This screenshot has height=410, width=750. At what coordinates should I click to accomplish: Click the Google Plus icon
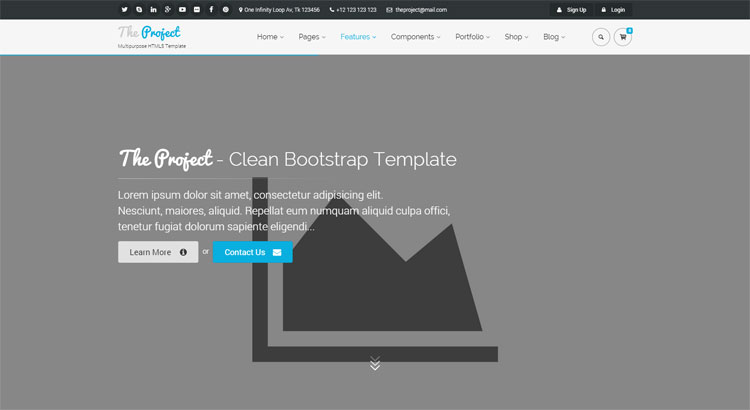pyautogui.click(x=168, y=9)
